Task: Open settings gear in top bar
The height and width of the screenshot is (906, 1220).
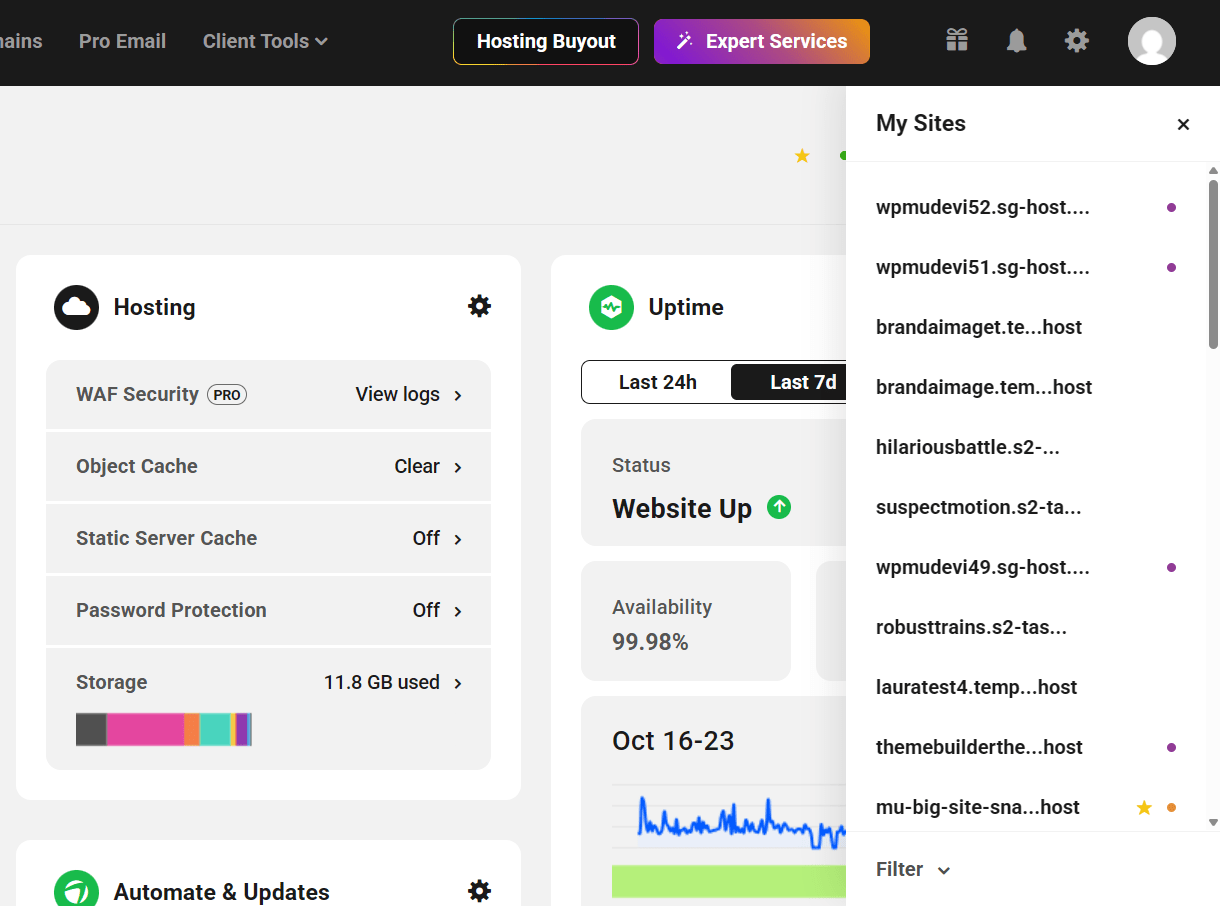Action: tap(1076, 40)
